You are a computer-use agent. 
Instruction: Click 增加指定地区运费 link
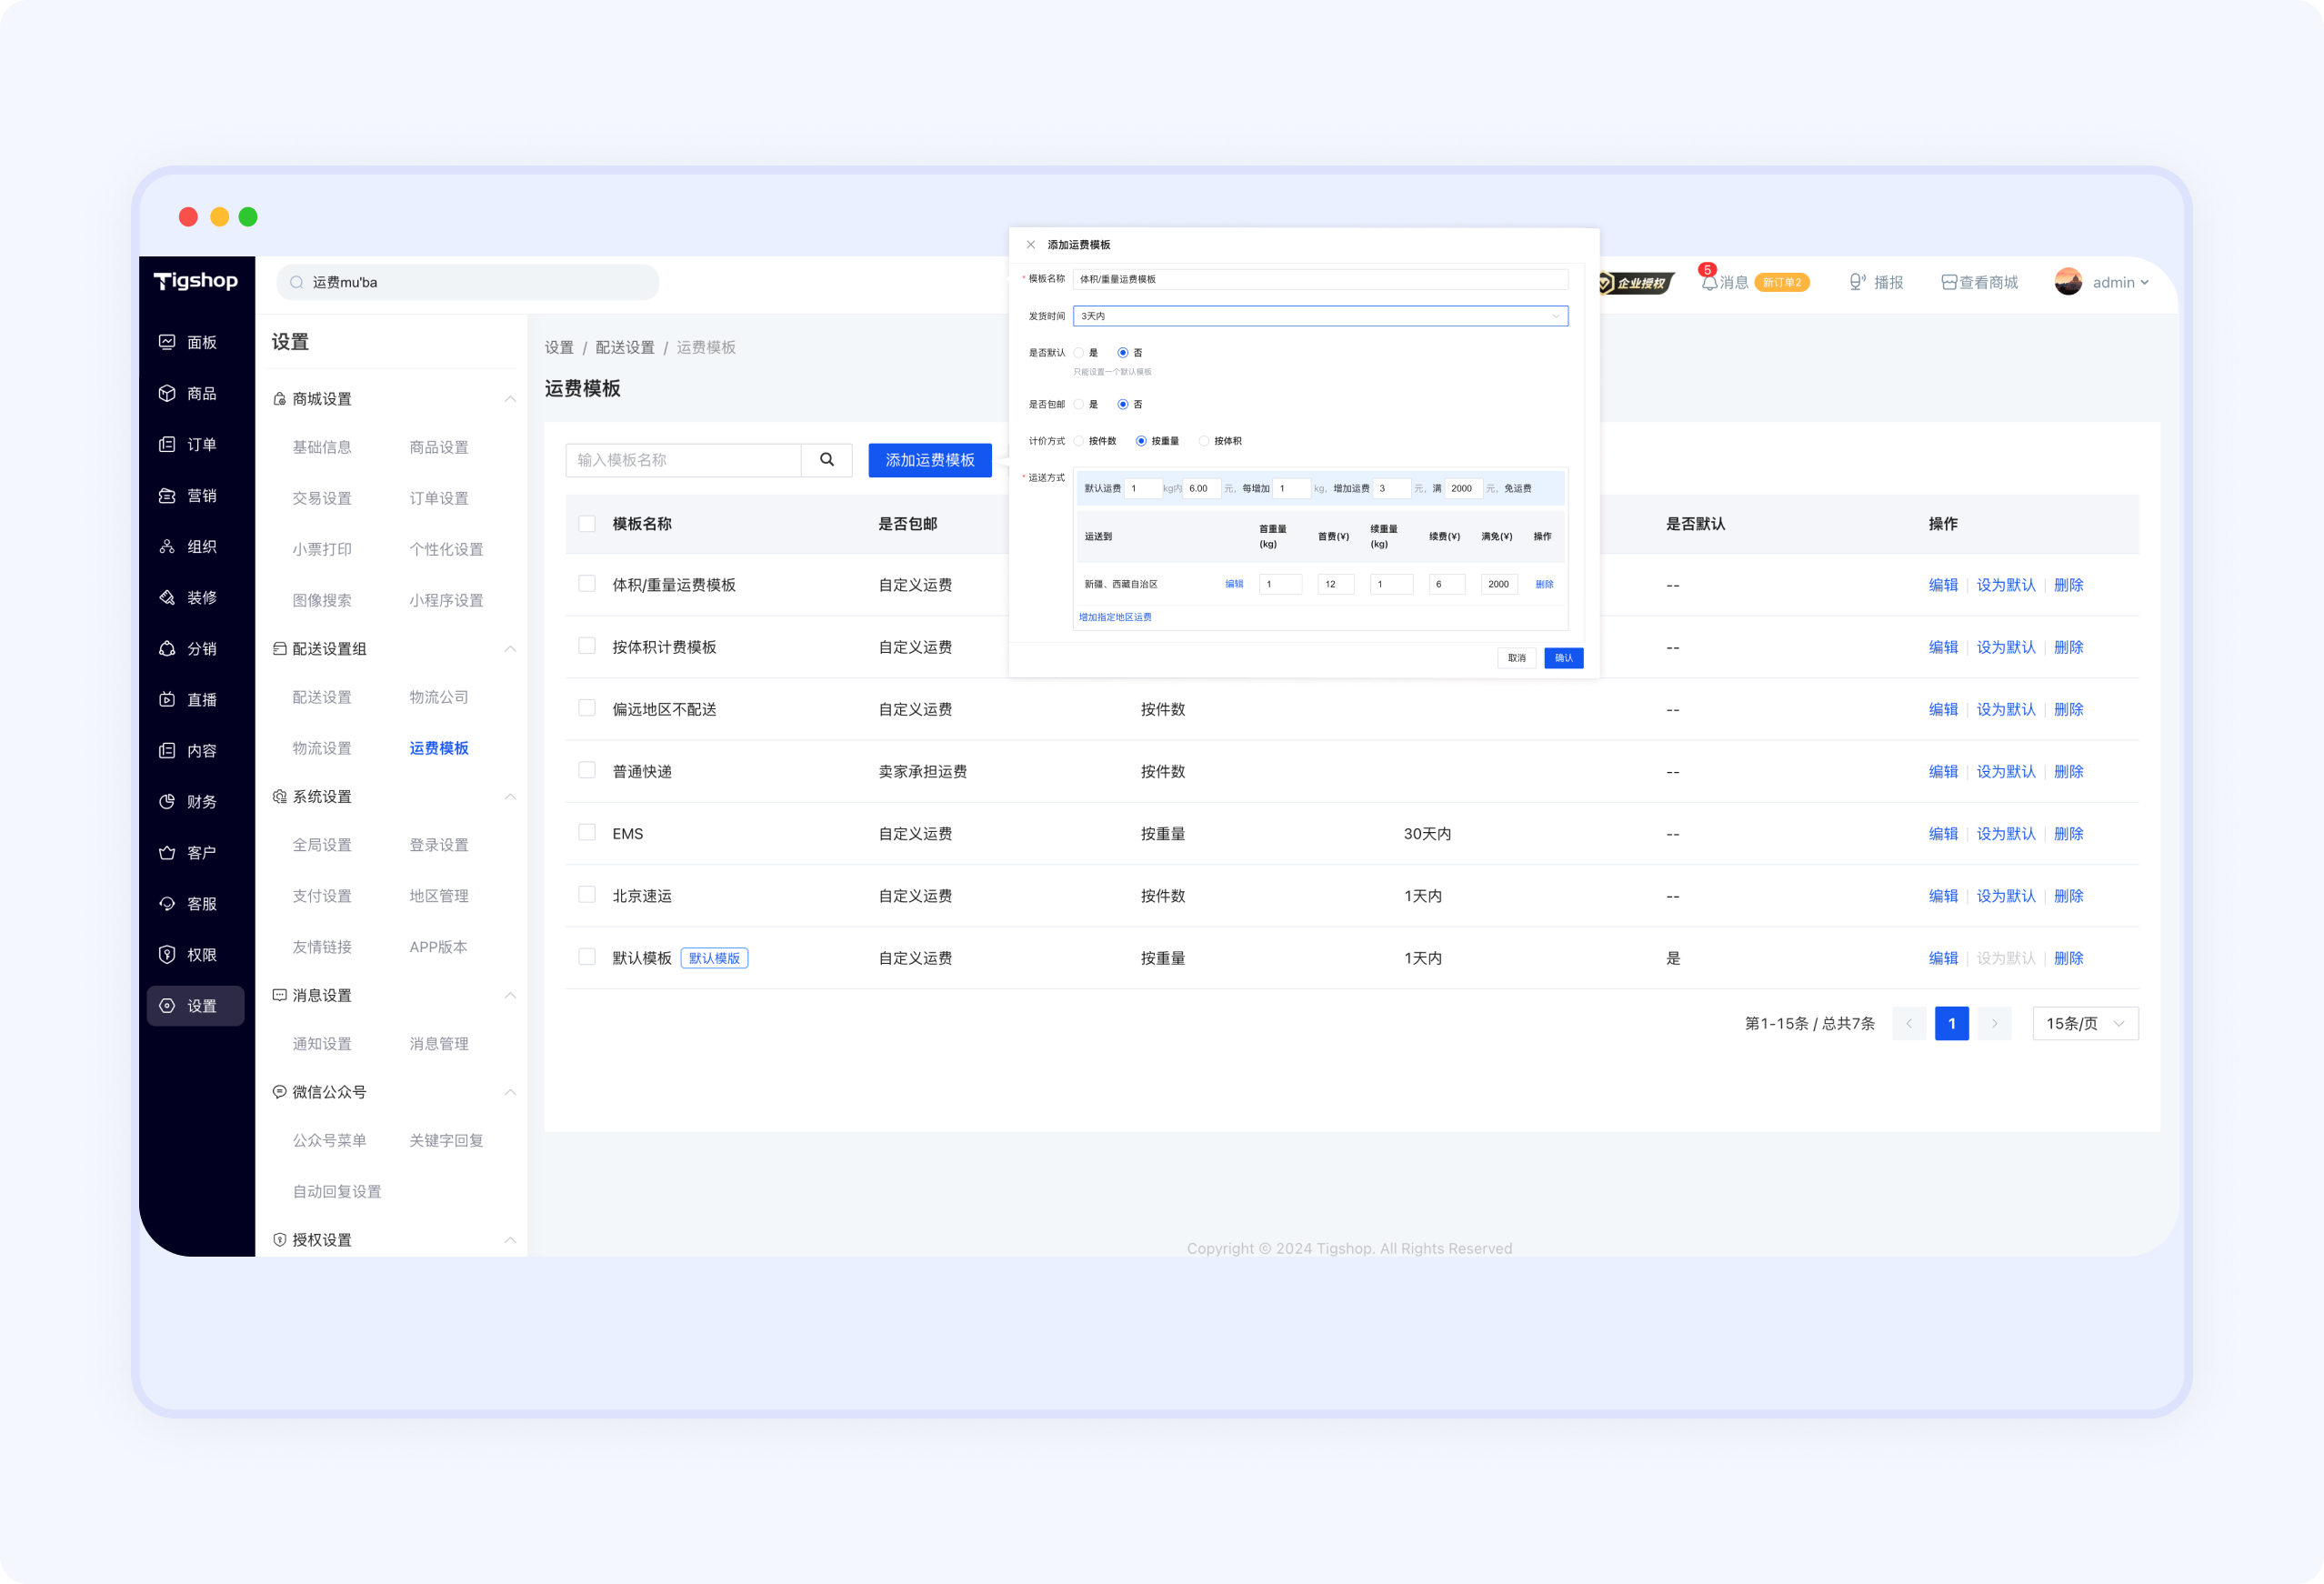click(x=1115, y=617)
